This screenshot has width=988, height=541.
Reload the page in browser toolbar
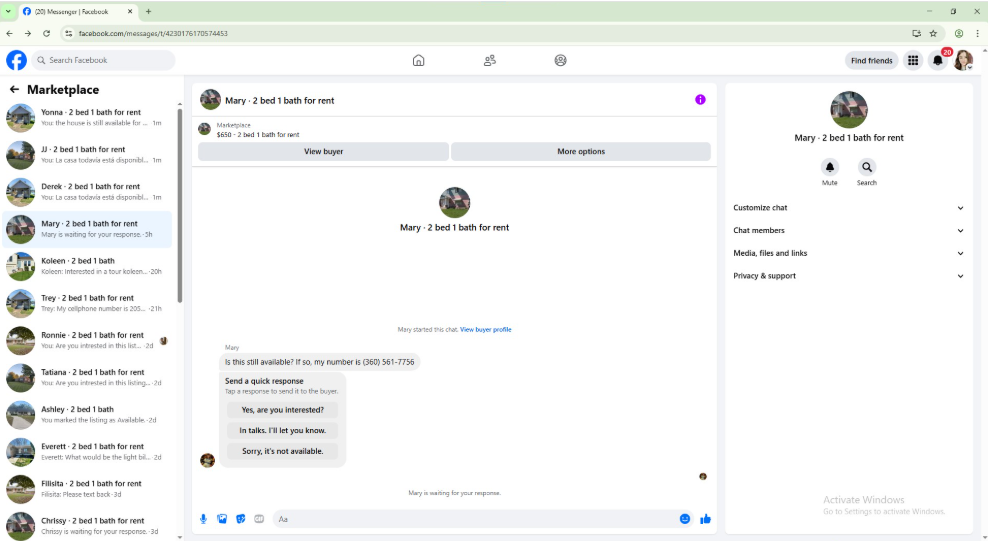tap(46, 33)
